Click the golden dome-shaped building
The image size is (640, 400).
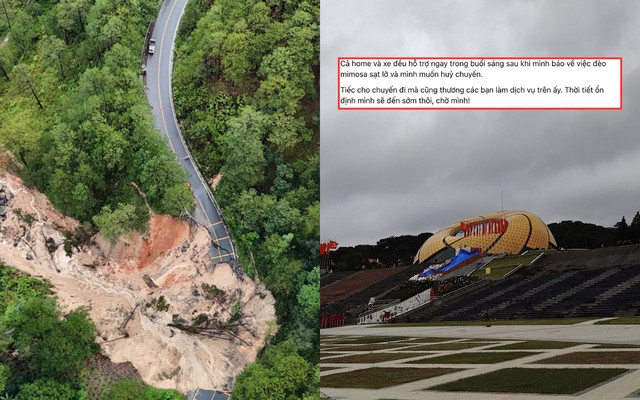[486, 235]
